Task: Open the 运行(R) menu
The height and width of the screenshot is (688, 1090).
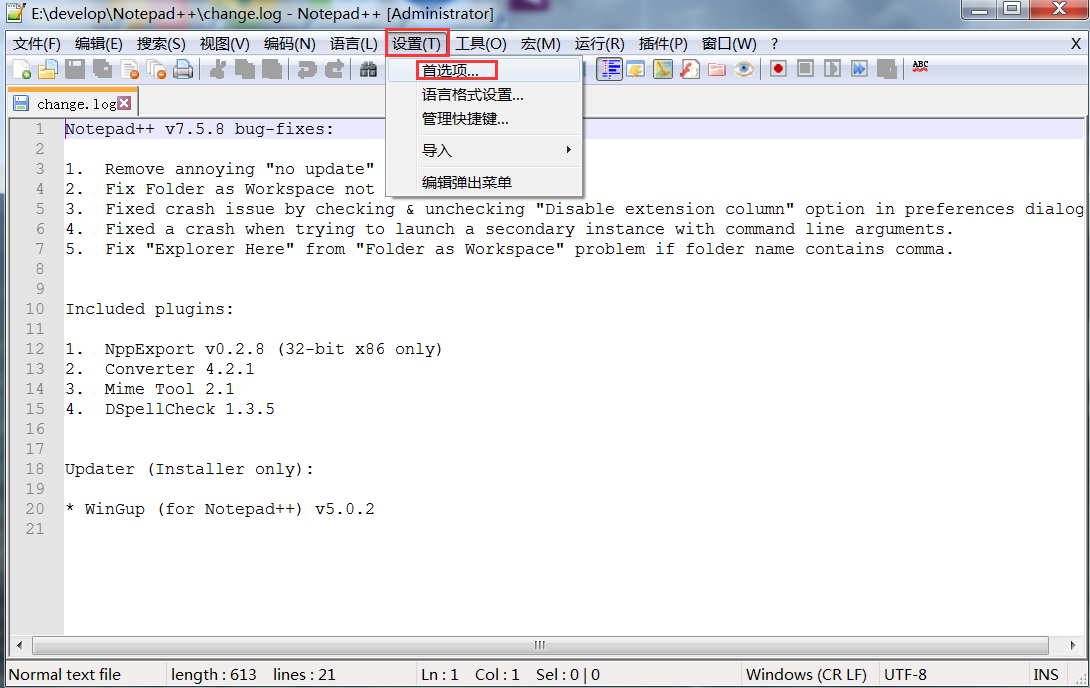Action: click(x=600, y=44)
